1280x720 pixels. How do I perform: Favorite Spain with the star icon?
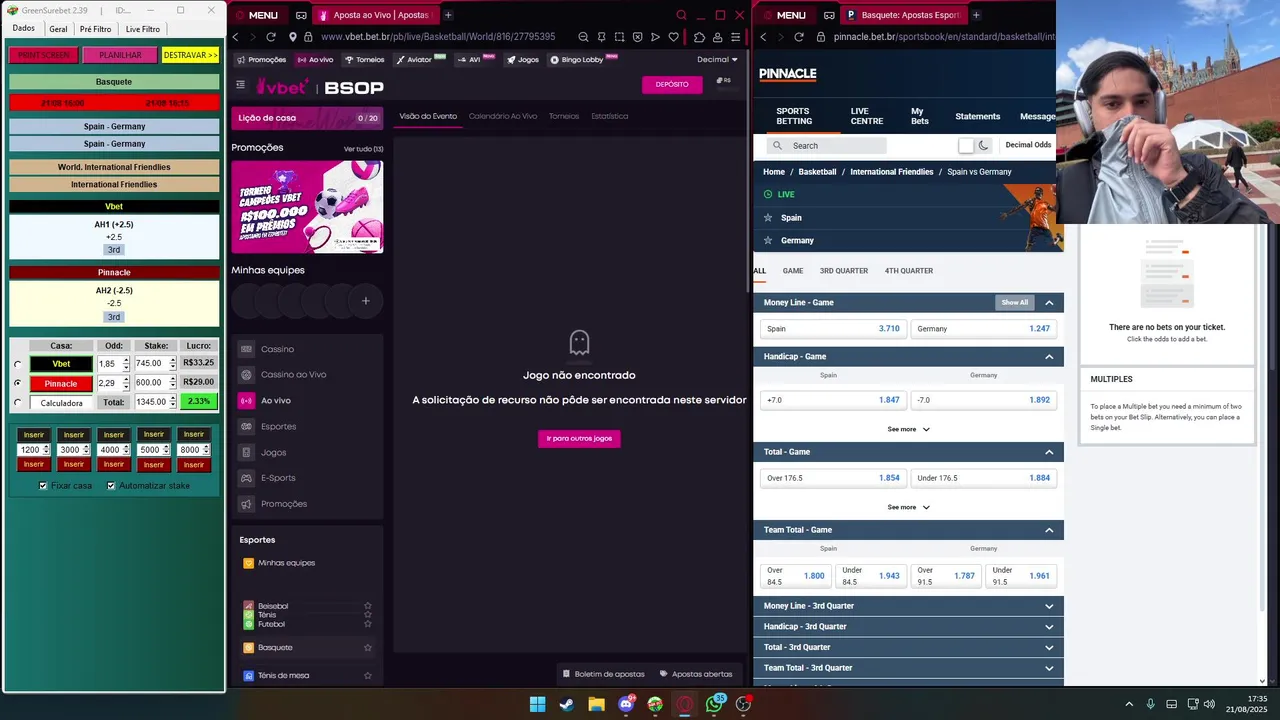coord(768,217)
